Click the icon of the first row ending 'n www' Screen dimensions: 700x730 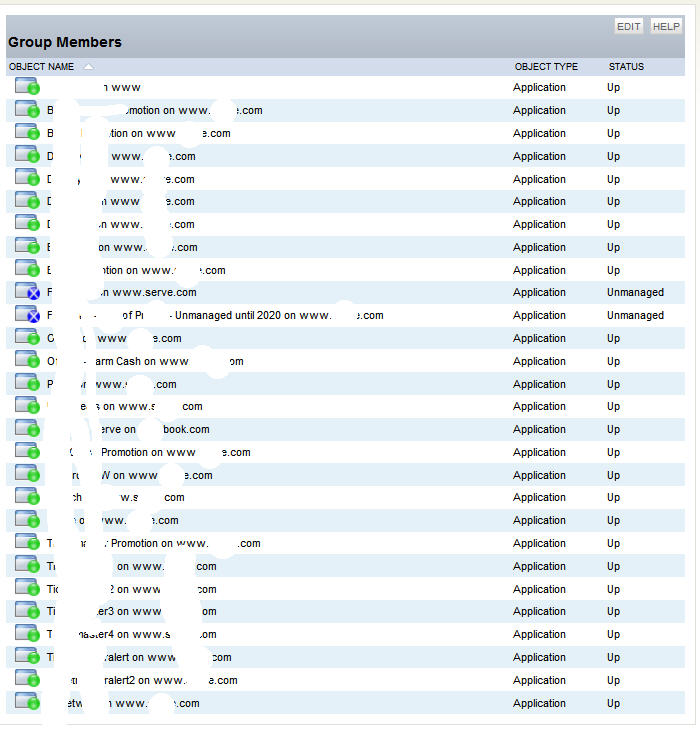27,87
